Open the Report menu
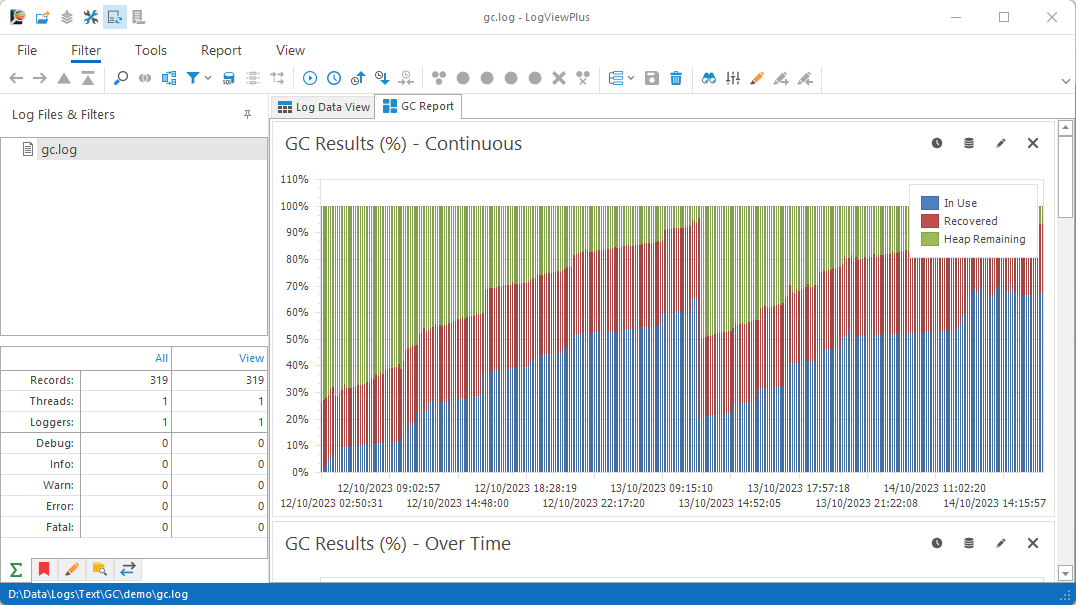This screenshot has height=605, width=1076. pos(221,50)
